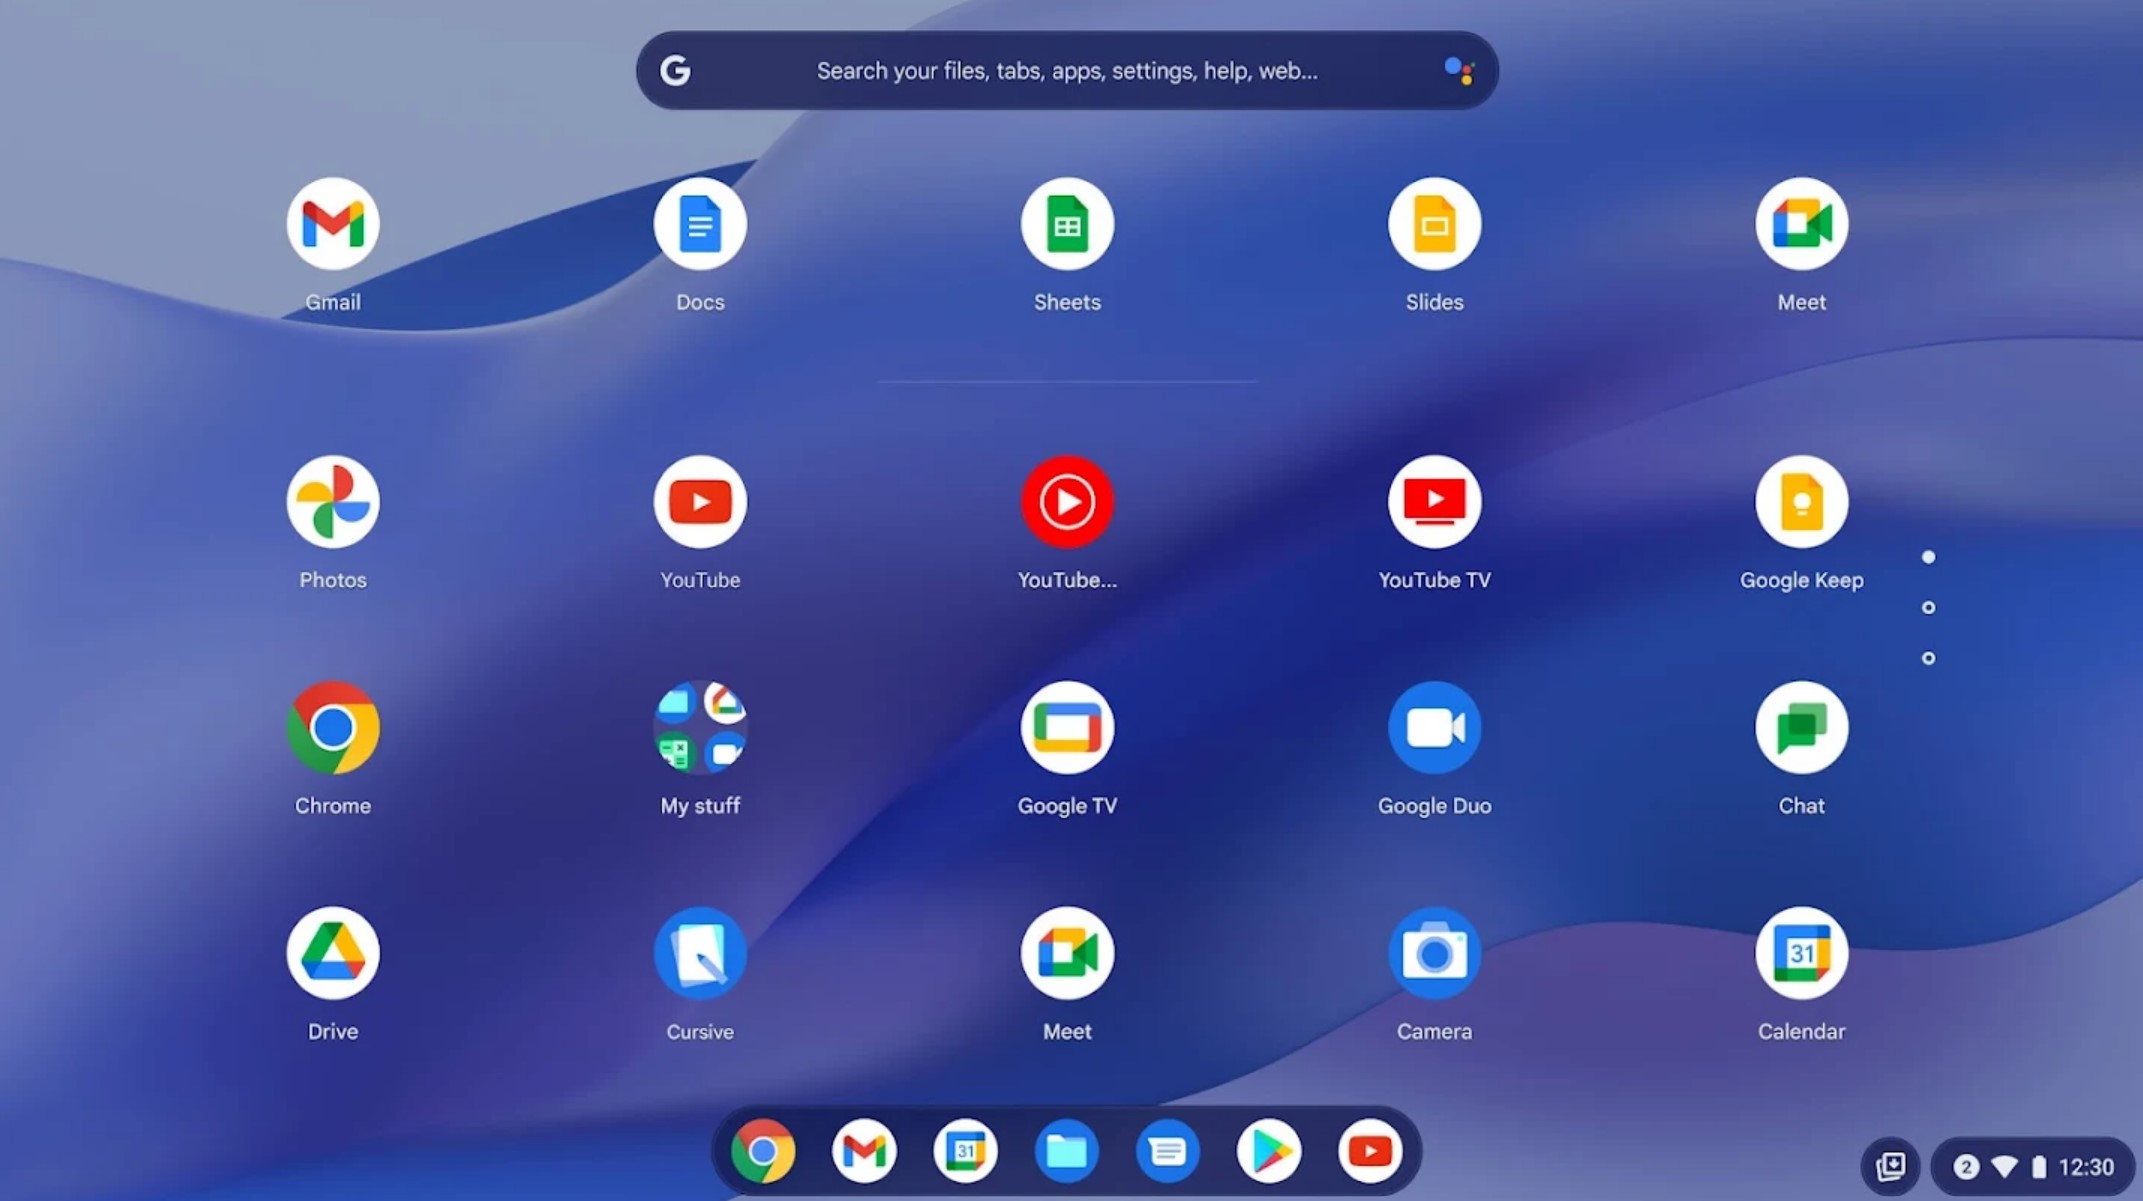Viewport: 2143px width, 1201px height.
Task: Open the Chat app
Action: coord(1801,729)
